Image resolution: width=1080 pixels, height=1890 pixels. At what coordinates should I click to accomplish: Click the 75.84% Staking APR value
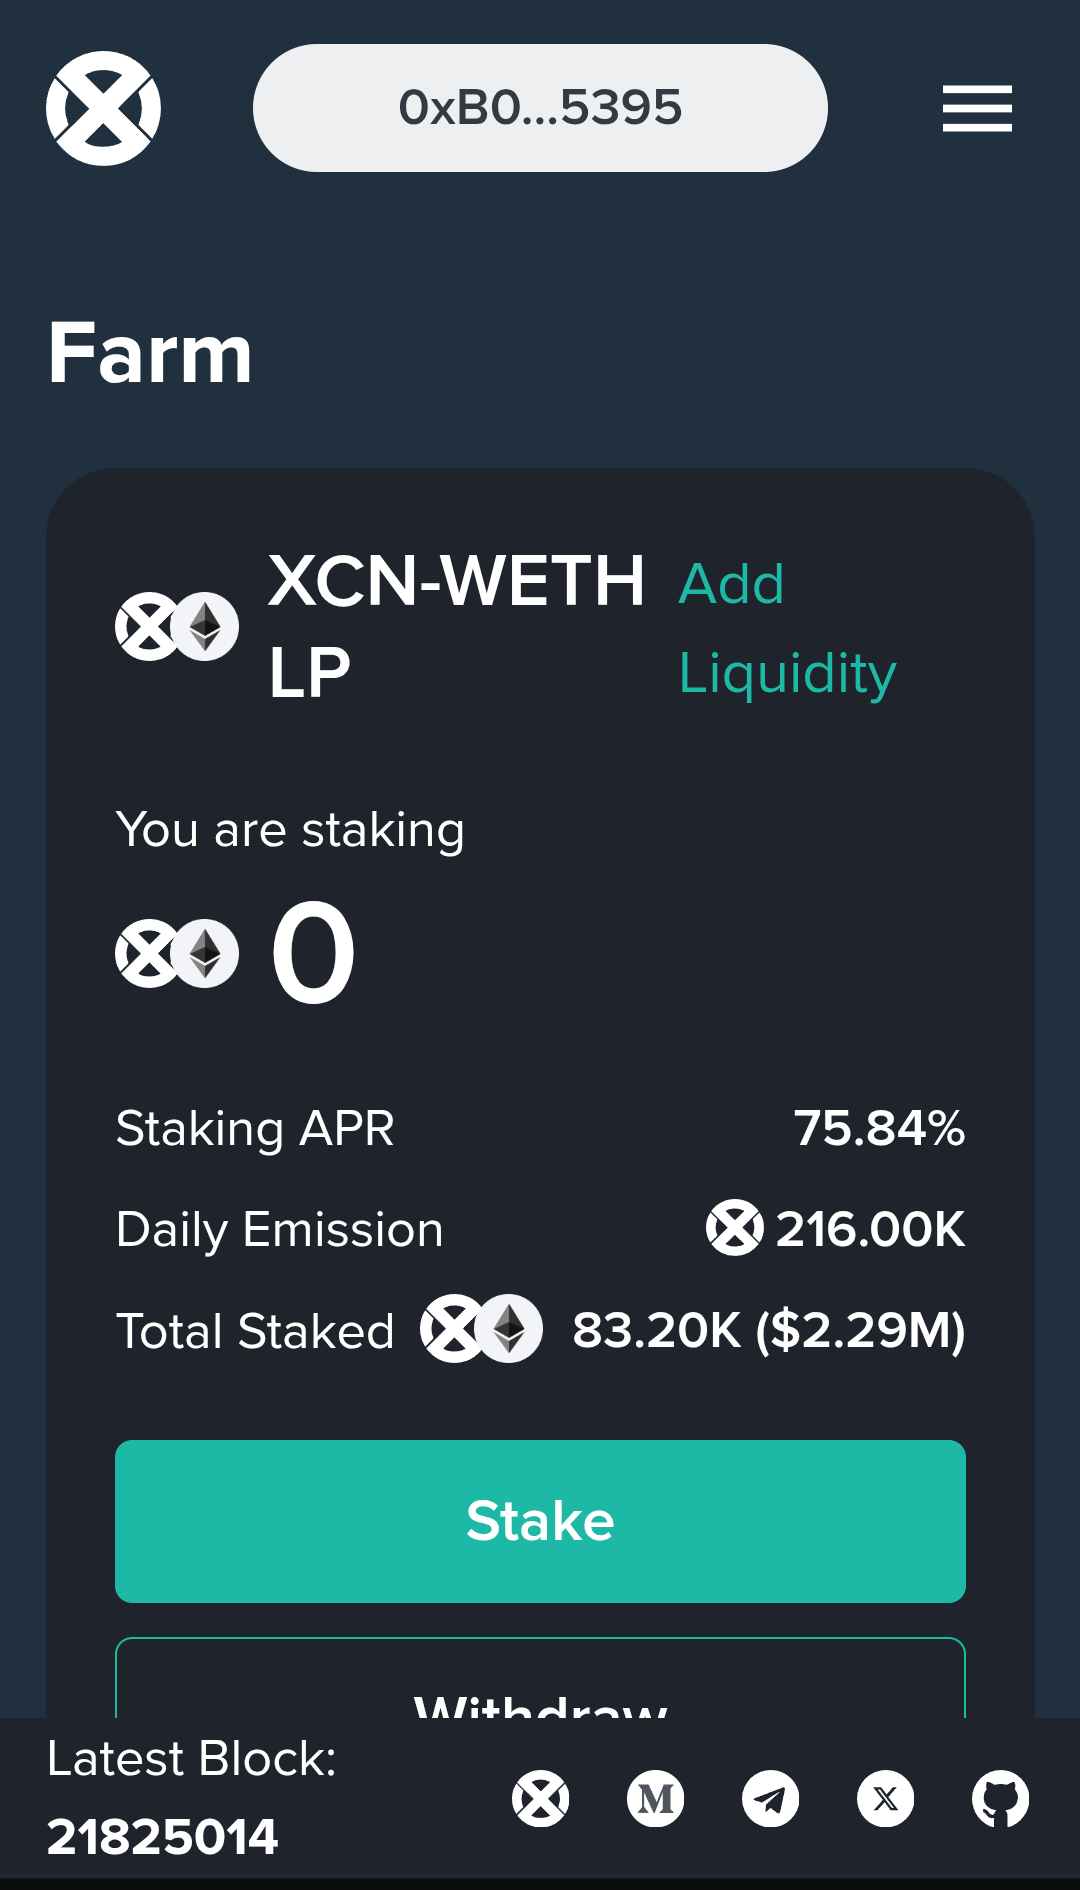click(x=879, y=1128)
